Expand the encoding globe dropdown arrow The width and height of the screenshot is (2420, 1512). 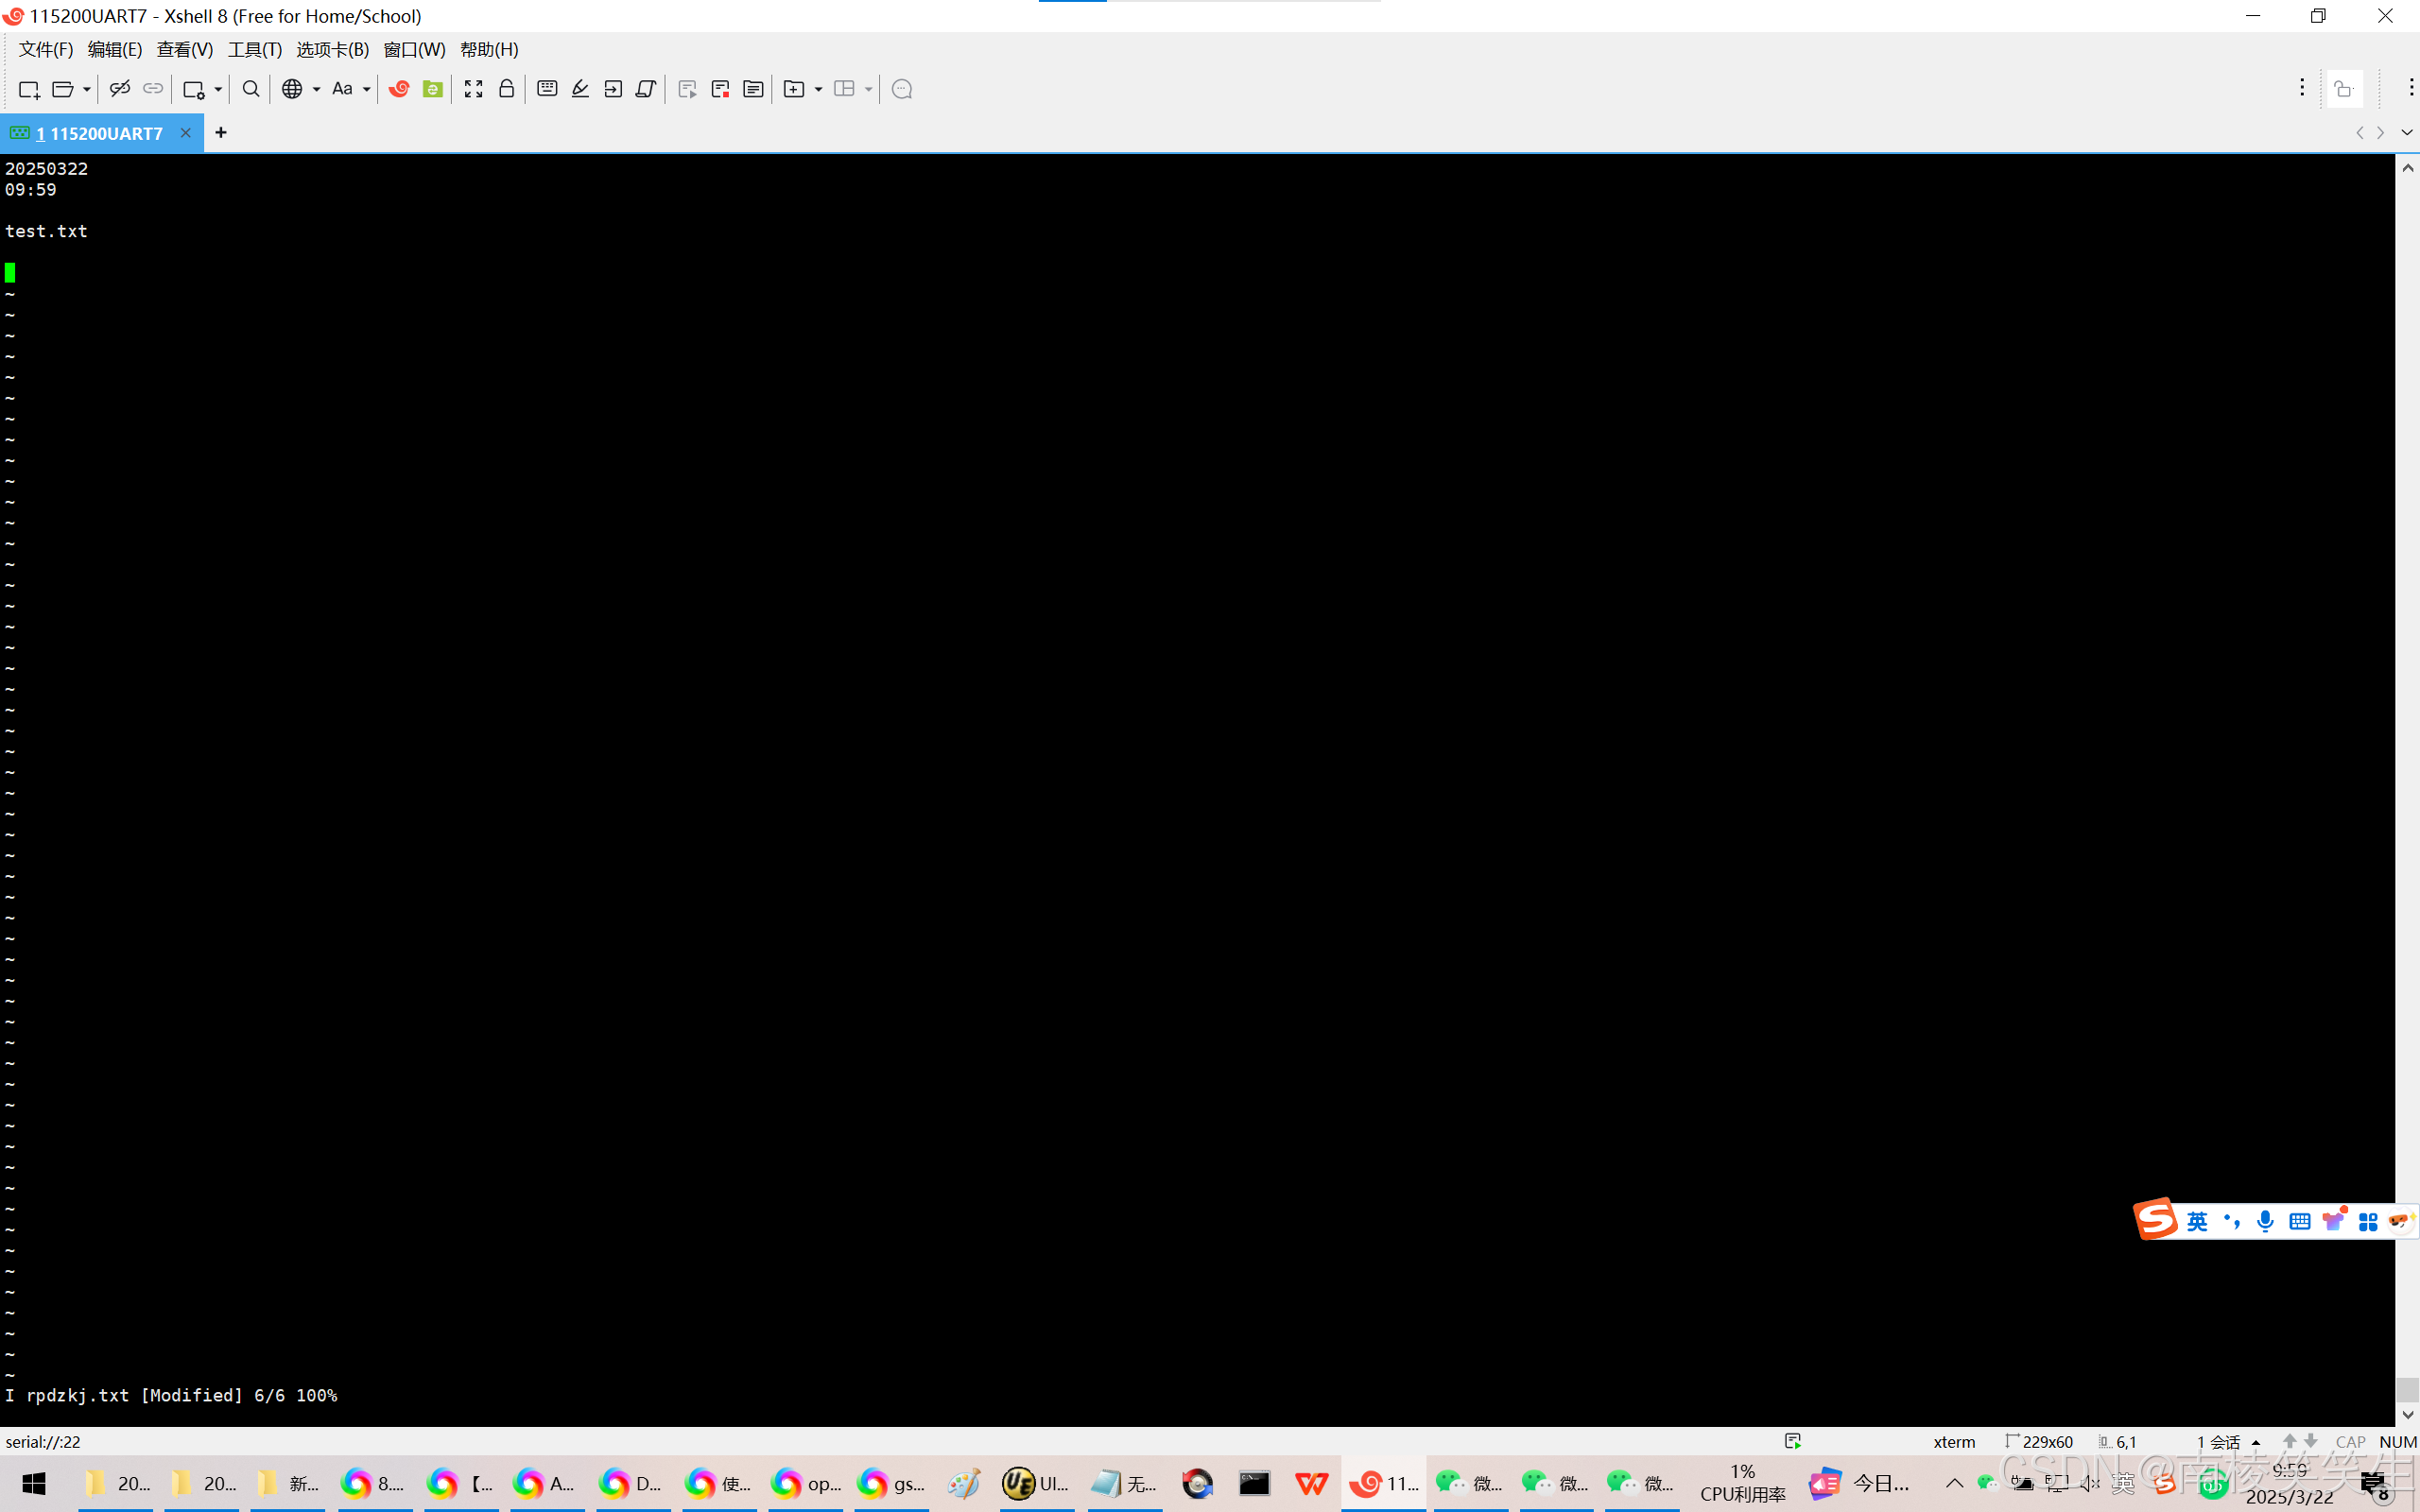(x=316, y=89)
